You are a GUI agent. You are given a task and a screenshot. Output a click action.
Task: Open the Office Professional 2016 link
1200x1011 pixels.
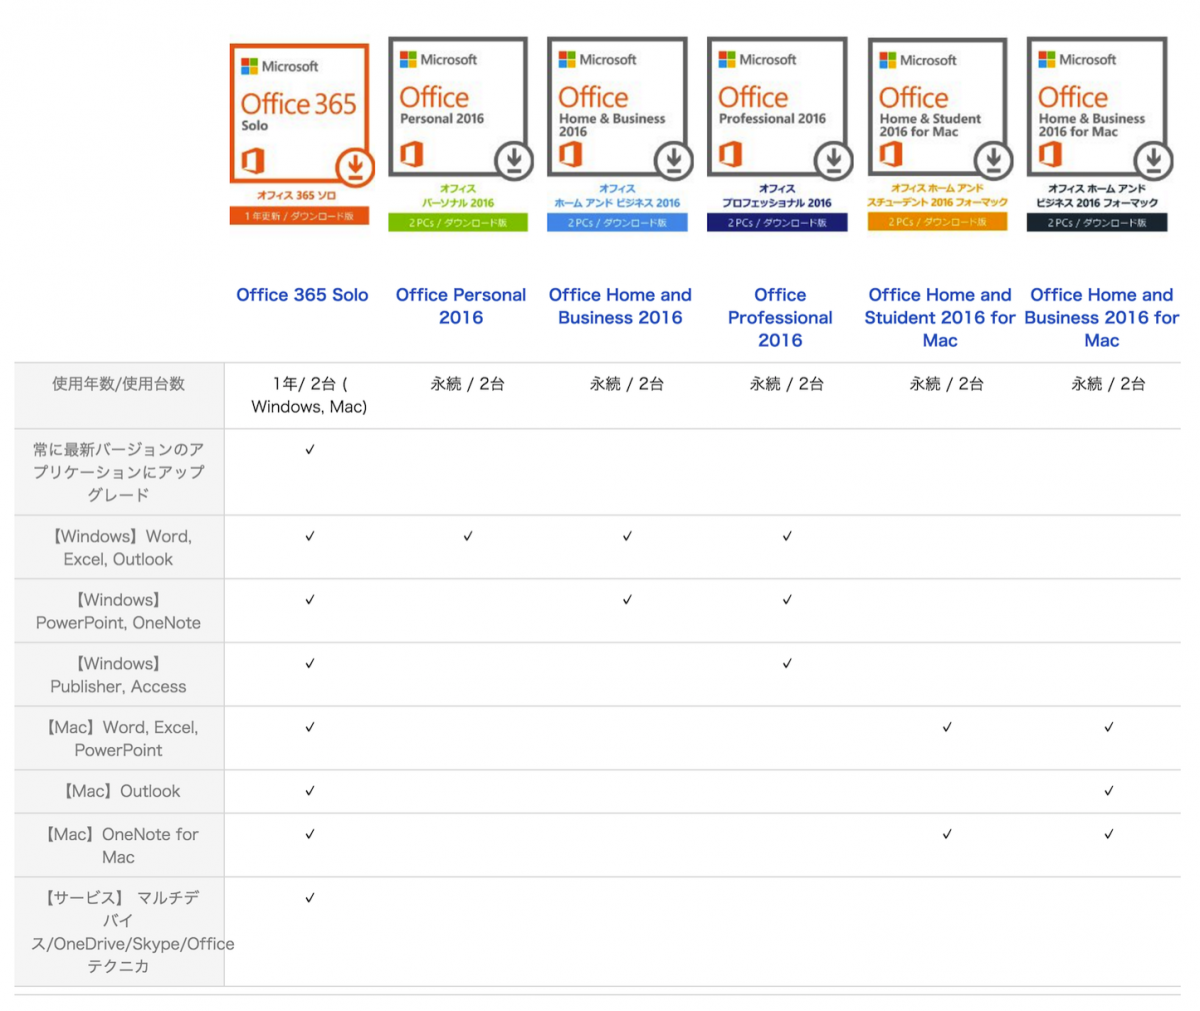coord(780,317)
